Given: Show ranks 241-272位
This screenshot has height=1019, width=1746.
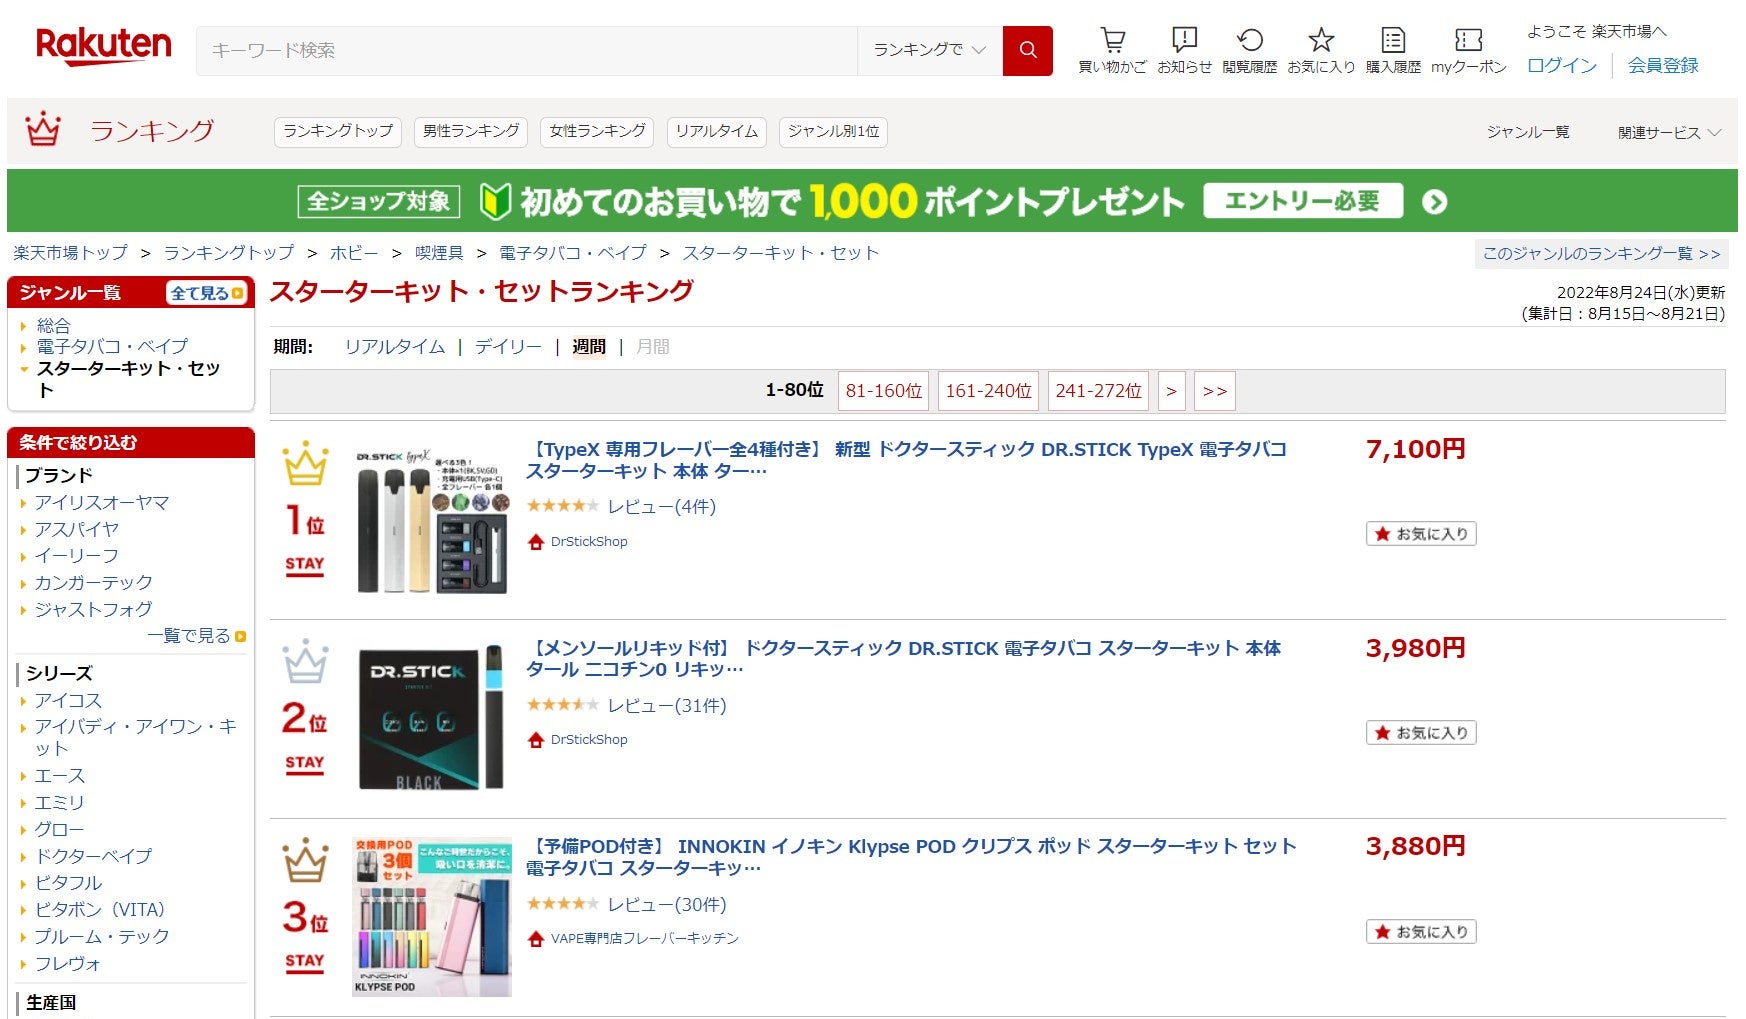Looking at the screenshot, I should pyautogui.click(x=1098, y=391).
